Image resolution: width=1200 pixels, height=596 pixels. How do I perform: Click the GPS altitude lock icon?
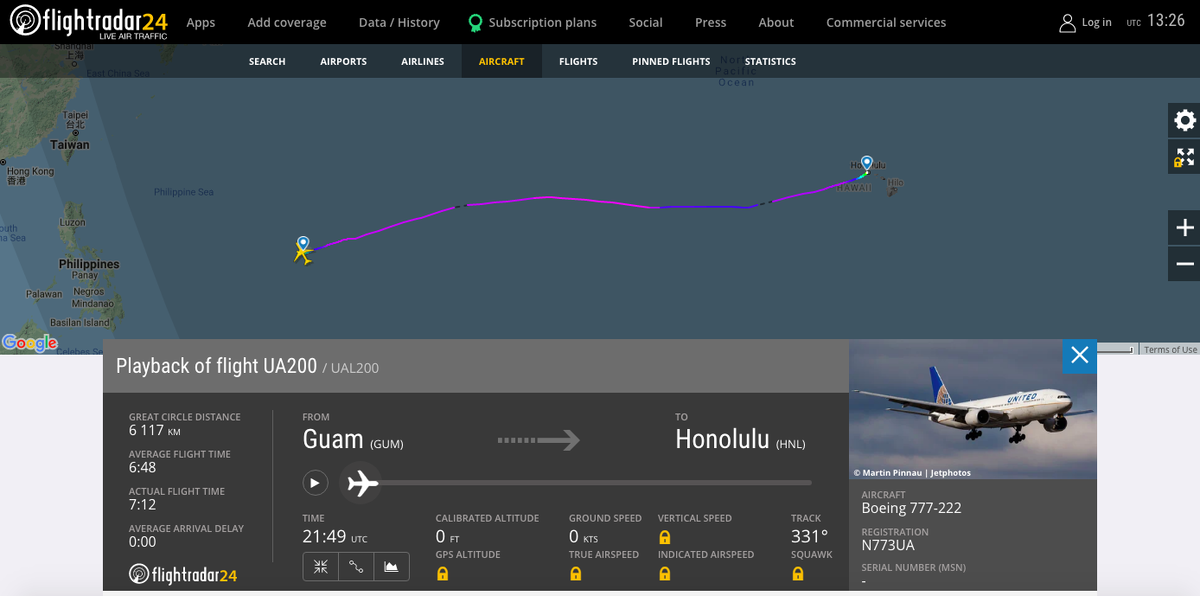pos(442,574)
